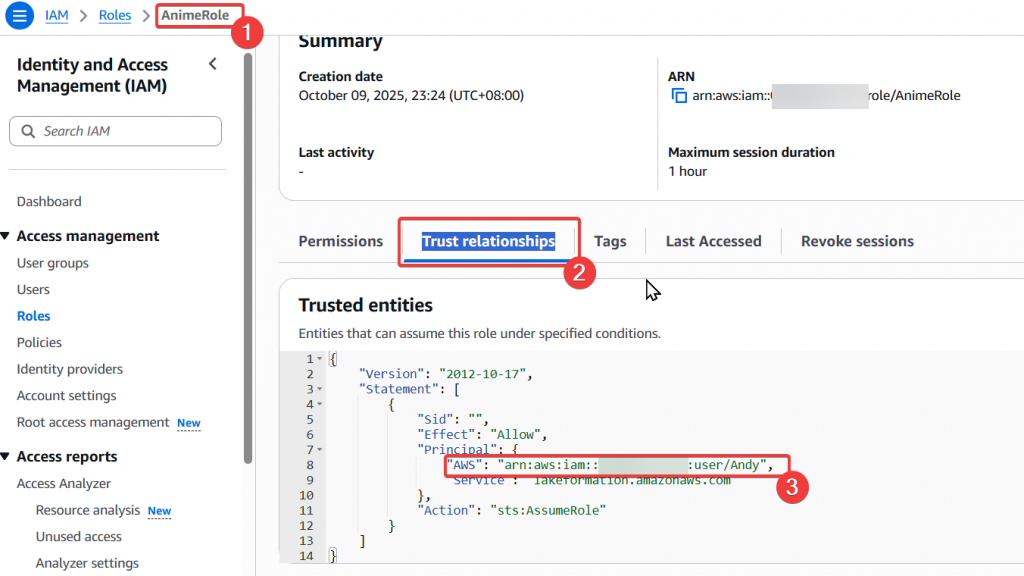The height and width of the screenshot is (576, 1024).
Task: Click the Trusted entities heading
Action: pos(366,305)
